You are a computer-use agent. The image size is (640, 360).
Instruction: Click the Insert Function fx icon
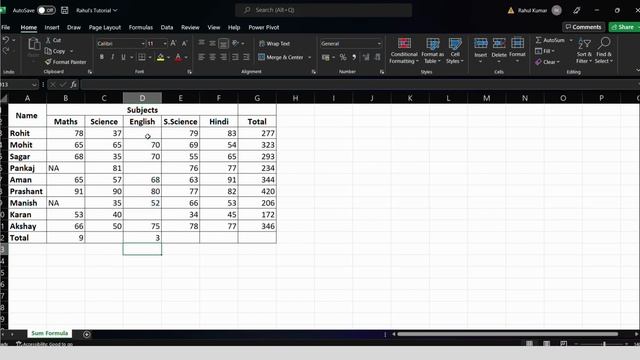[x=73, y=84]
